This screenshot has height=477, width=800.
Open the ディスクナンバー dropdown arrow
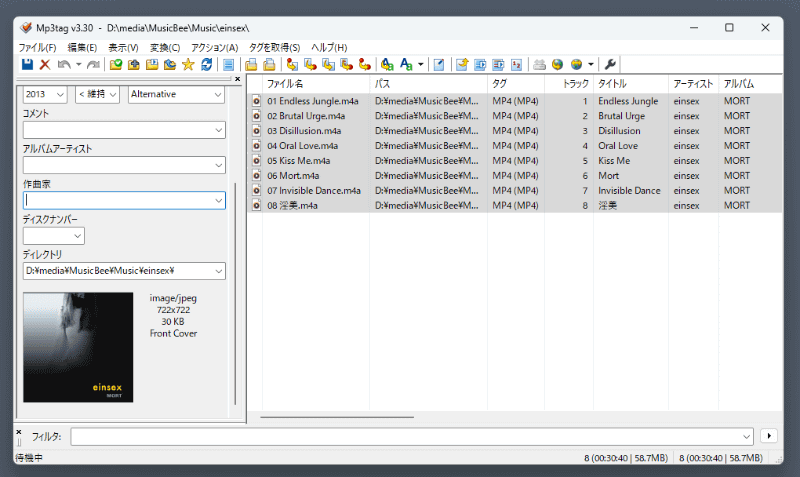(x=78, y=236)
